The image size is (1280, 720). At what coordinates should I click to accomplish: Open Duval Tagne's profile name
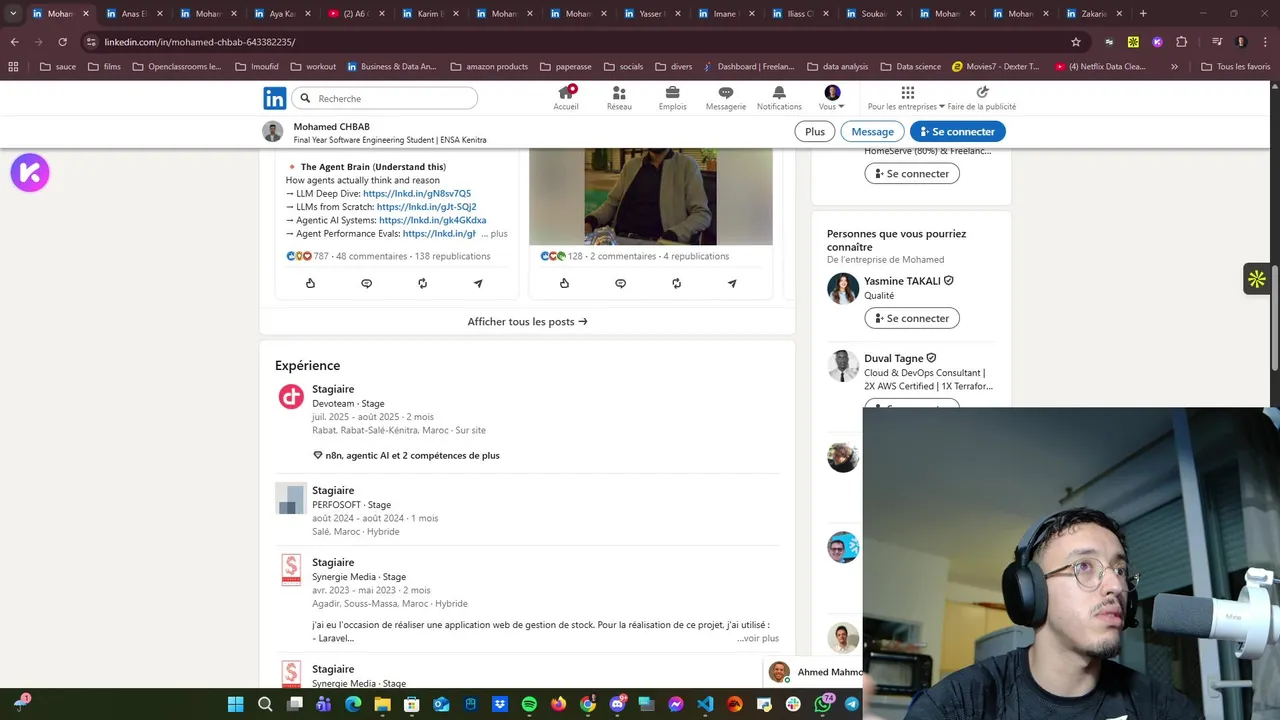click(894, 358)
